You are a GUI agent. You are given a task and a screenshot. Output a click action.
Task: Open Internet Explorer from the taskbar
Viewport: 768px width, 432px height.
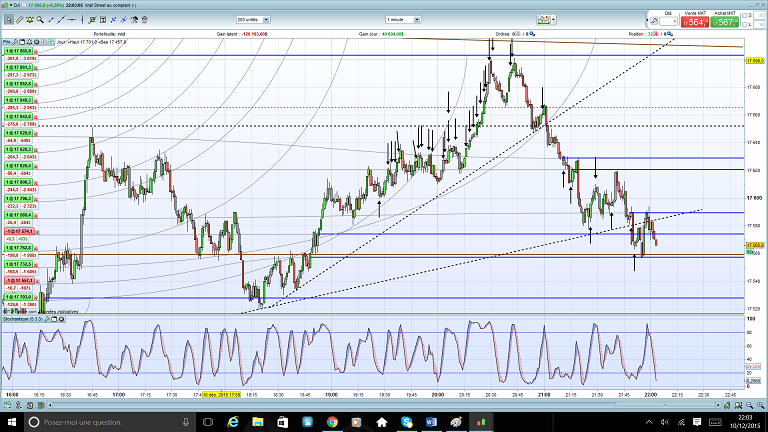pos(233,422)
